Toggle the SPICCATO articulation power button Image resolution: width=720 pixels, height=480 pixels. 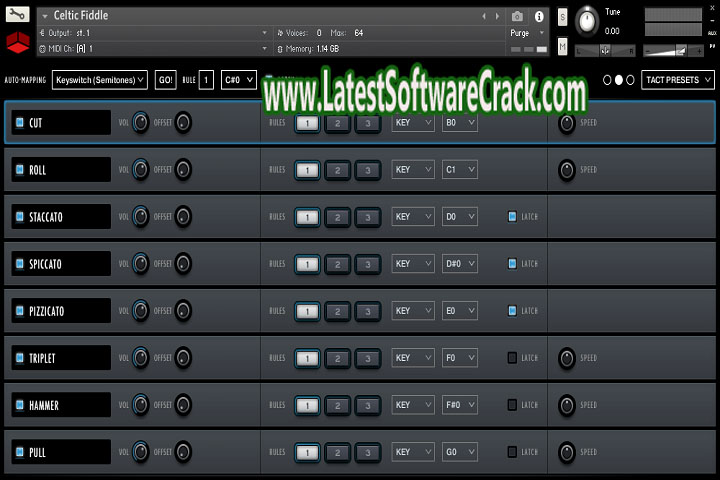(20, 264)
